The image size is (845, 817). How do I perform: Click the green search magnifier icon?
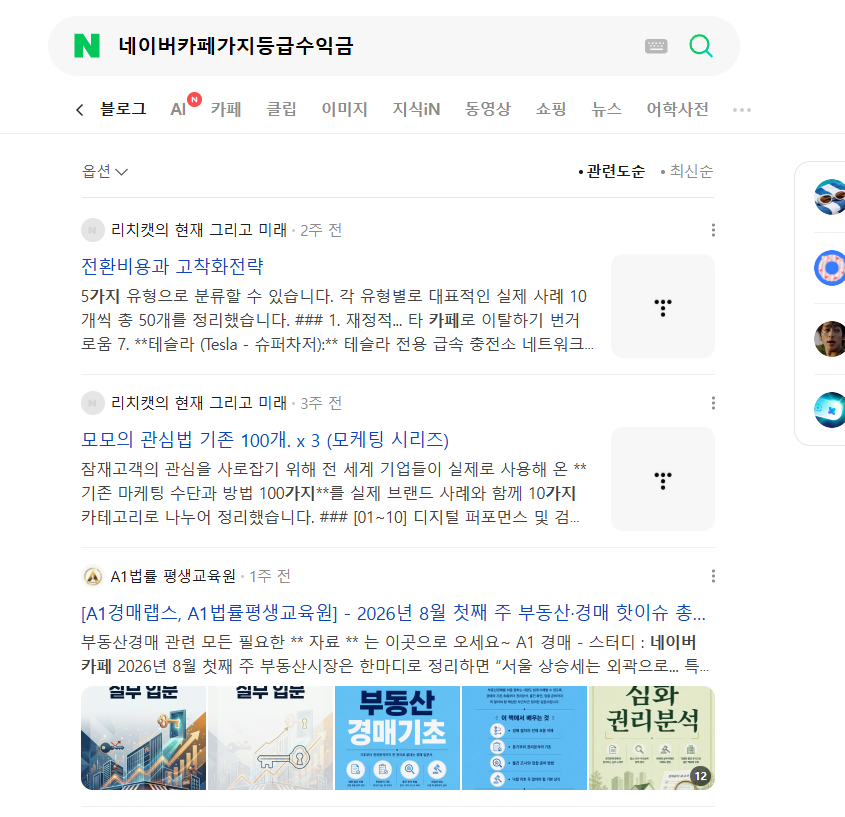click(701, 46)
